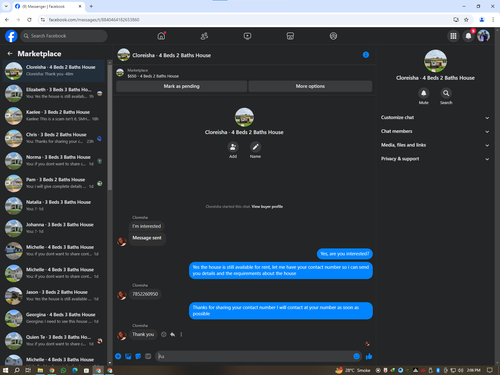Go back using the arrow beside Marketplace
The image size is (500, 375).
click(10, 54)
